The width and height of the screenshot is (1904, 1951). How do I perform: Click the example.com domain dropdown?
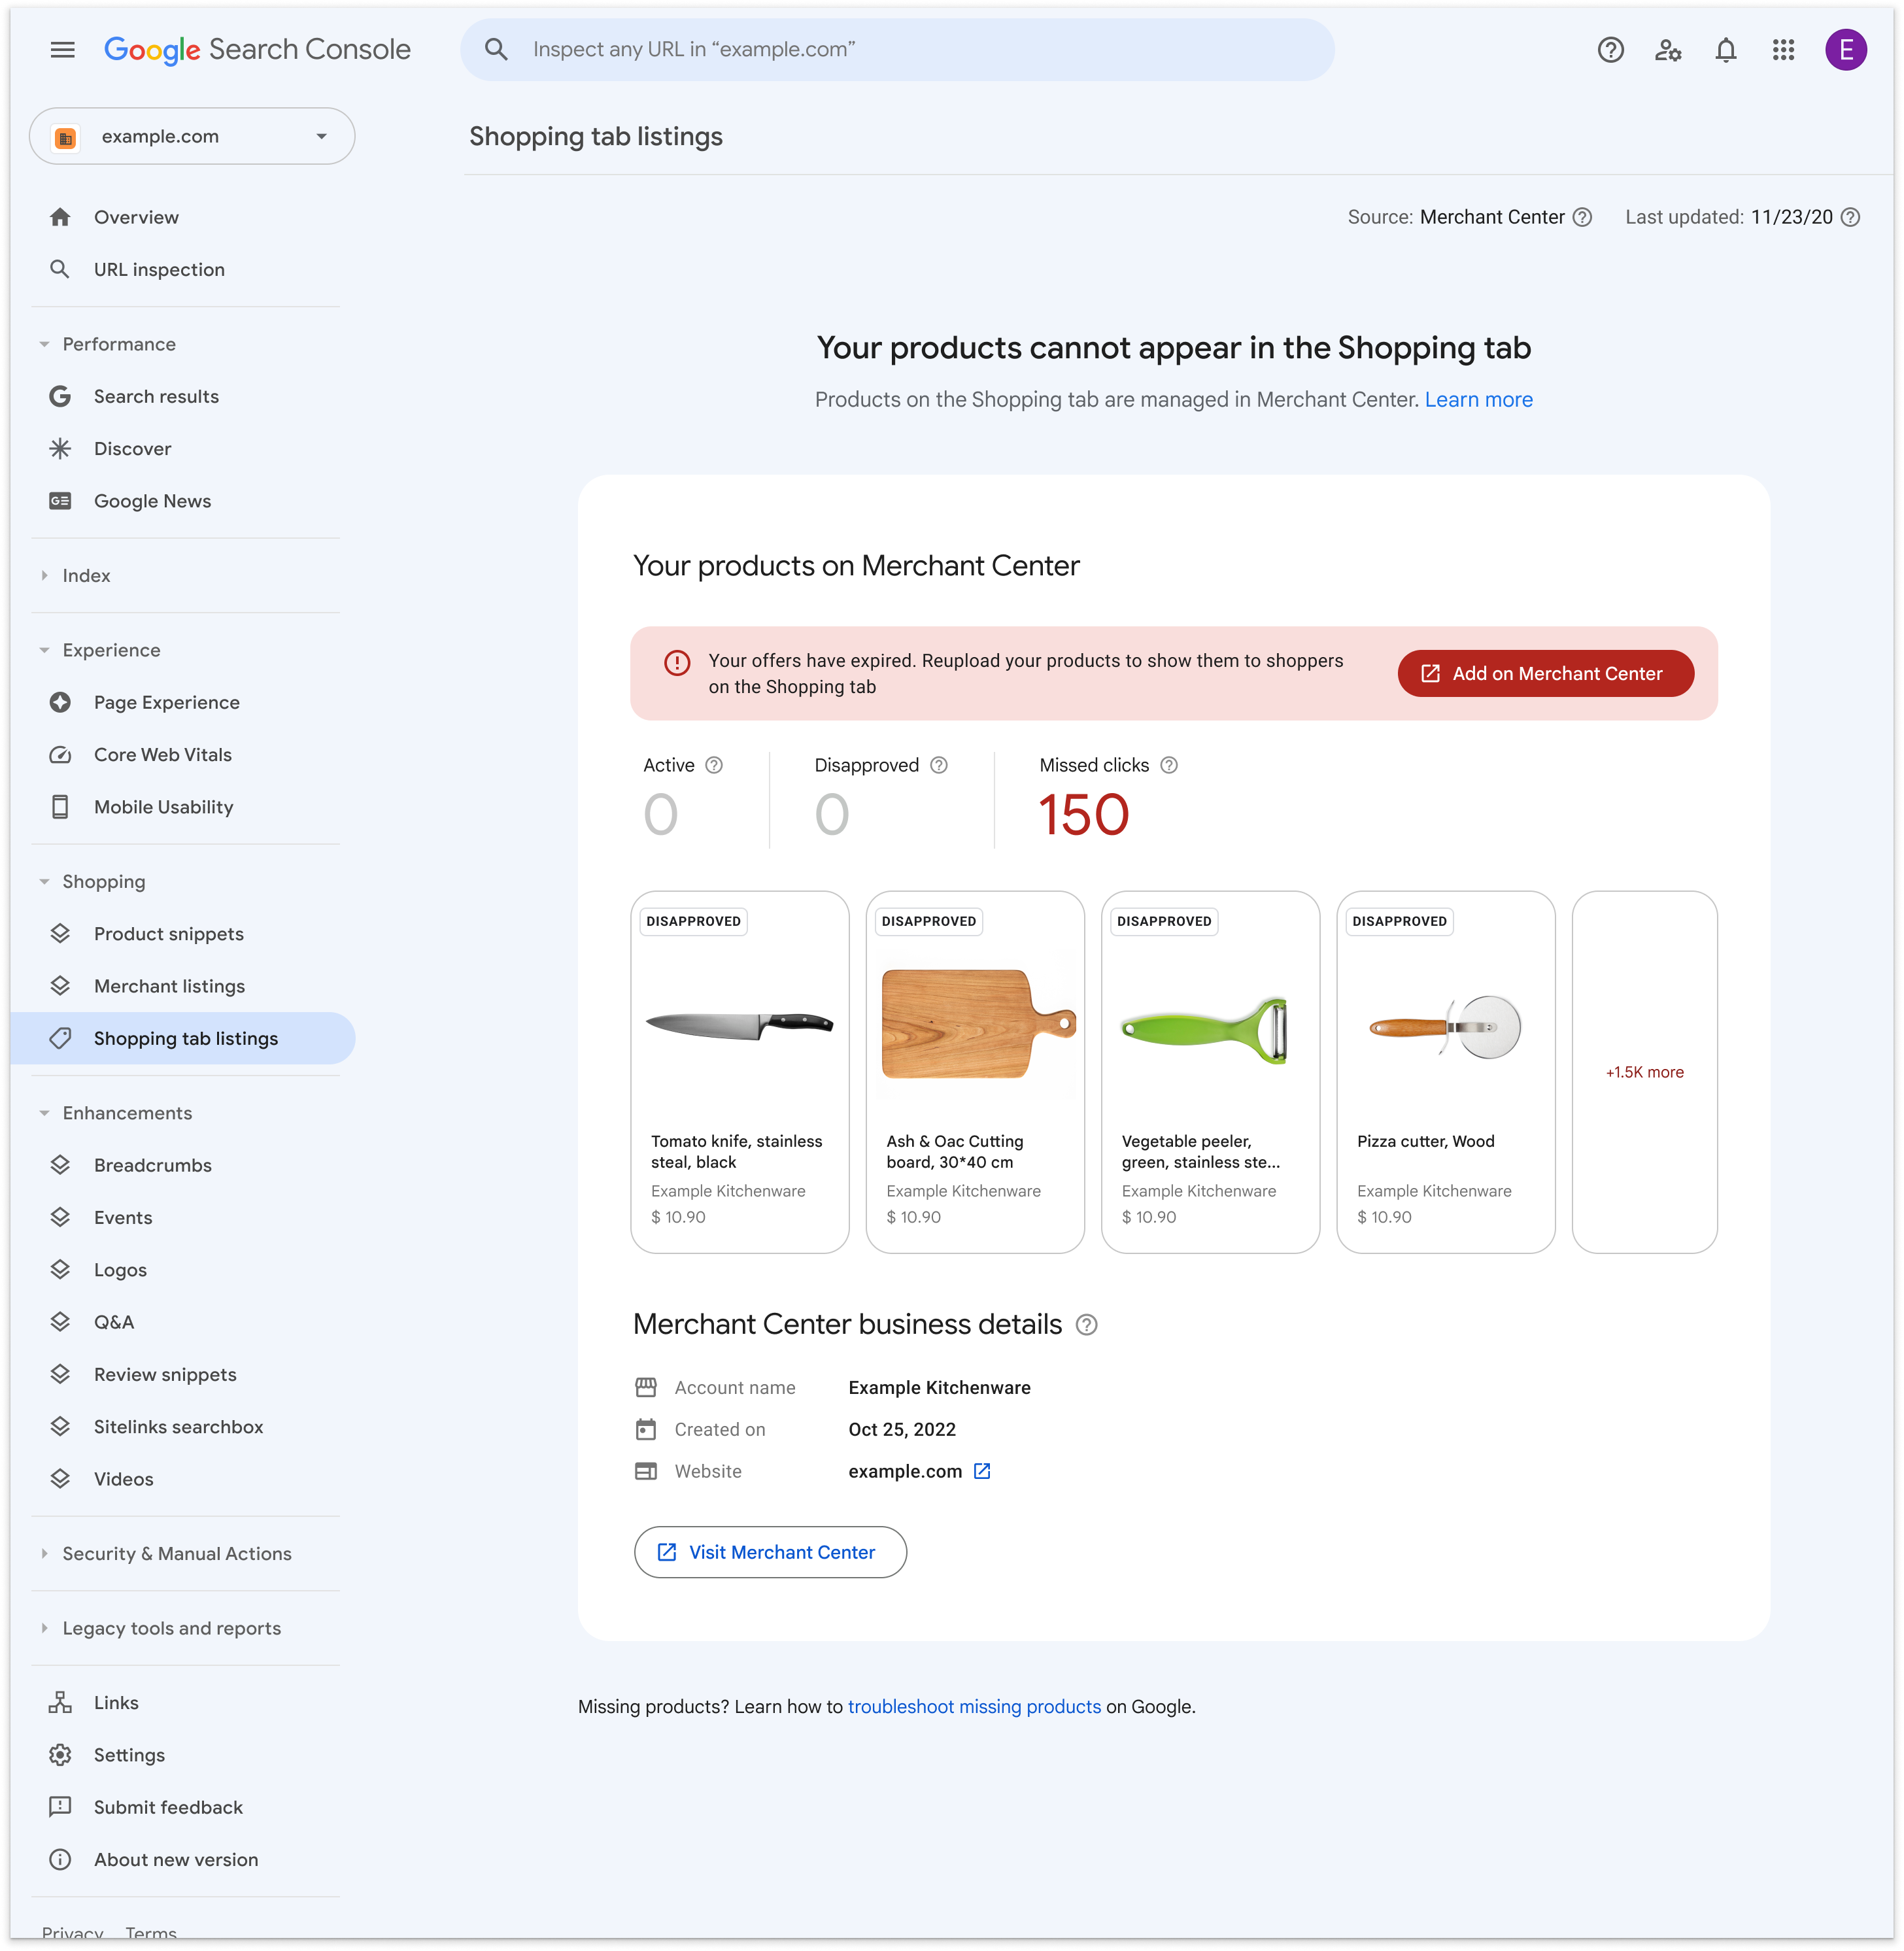[192, 136]
